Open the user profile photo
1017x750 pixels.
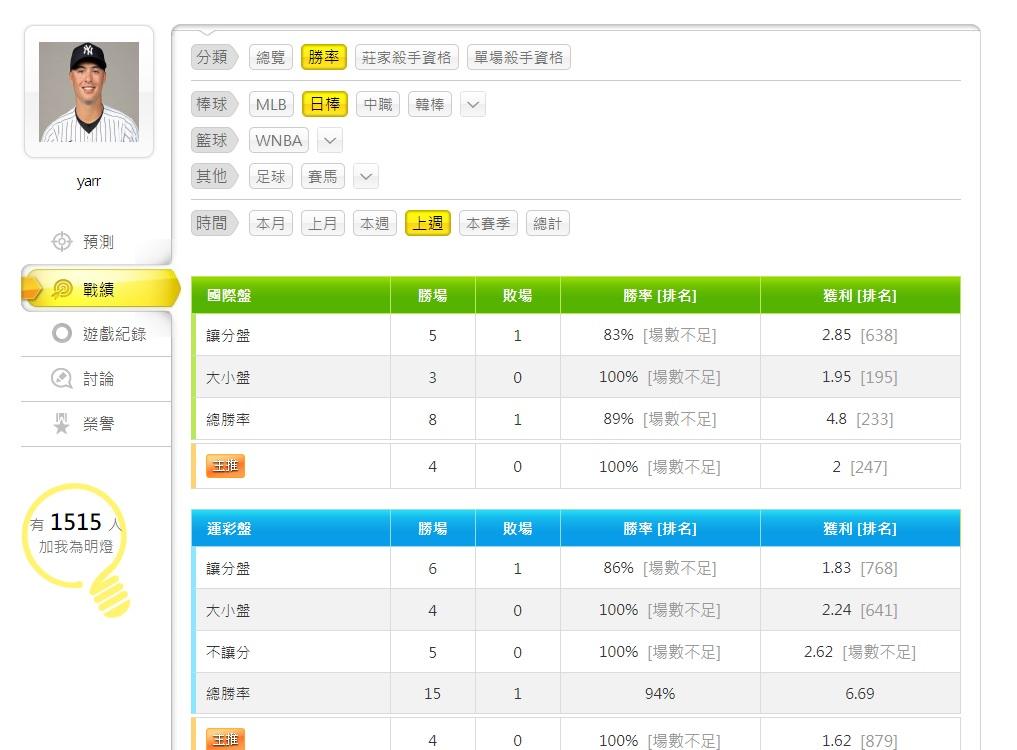89,92
